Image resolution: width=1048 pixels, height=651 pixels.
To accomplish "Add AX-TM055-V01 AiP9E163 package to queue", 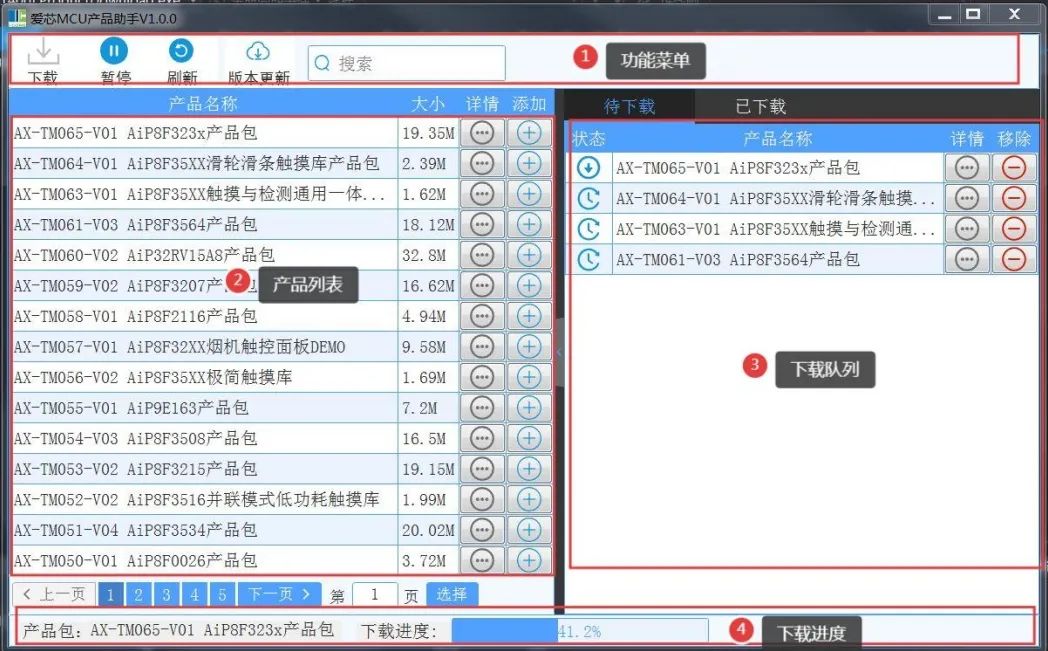I will tap(529, 408).
